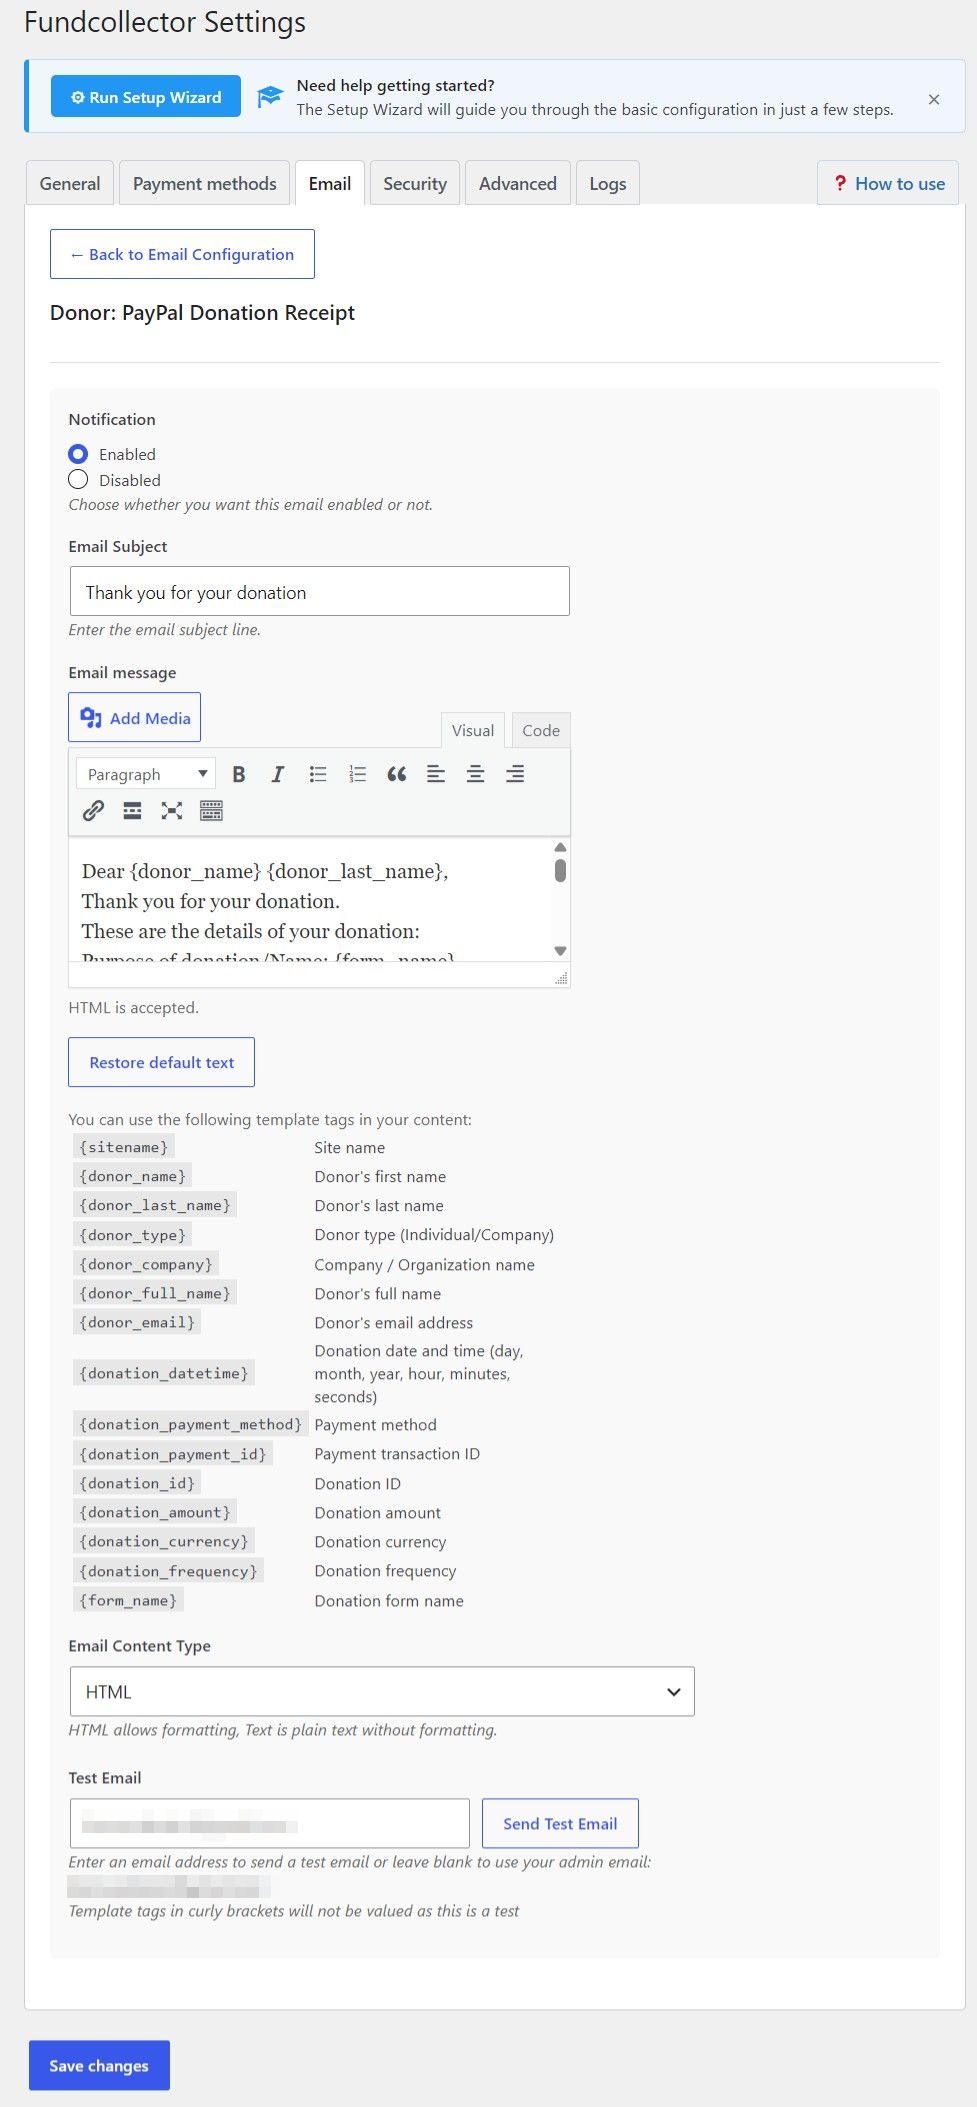
Task: Toggle the editor toolbar keyboard icon
Action: (x=211, y=811)
